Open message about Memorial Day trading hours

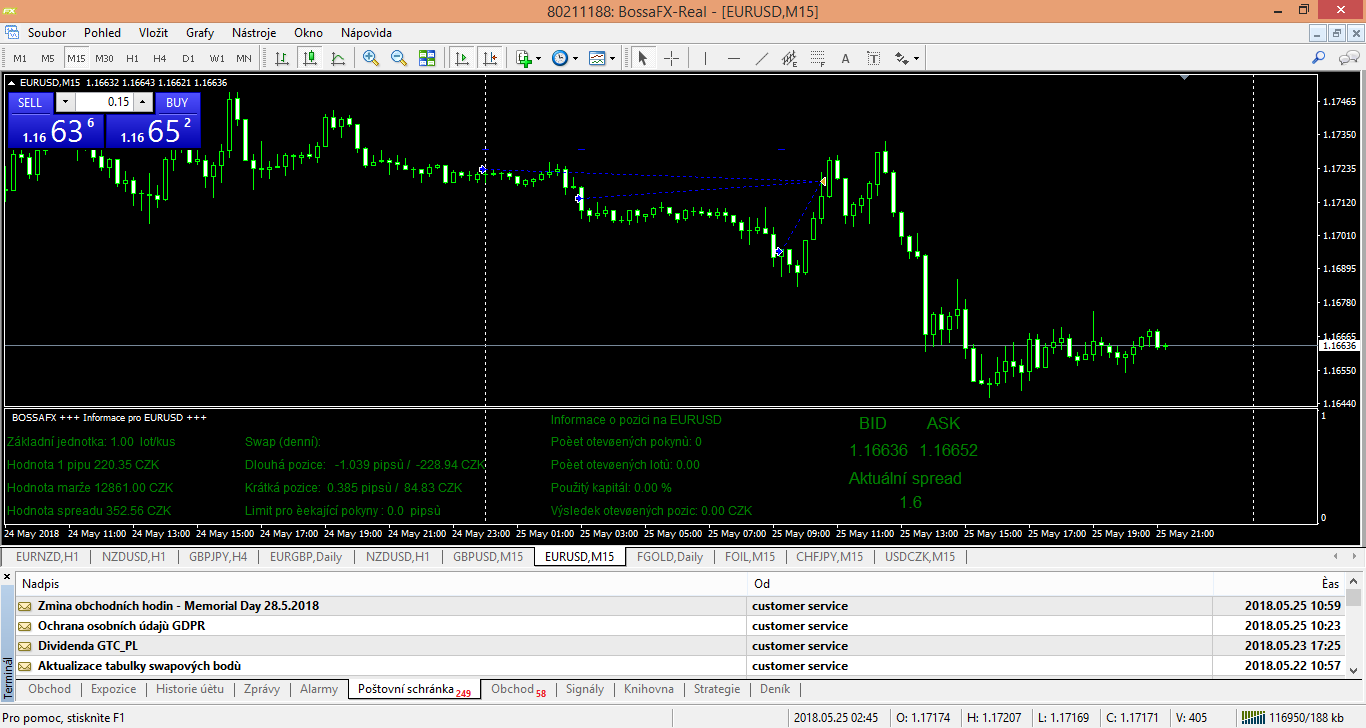(680, 606)
